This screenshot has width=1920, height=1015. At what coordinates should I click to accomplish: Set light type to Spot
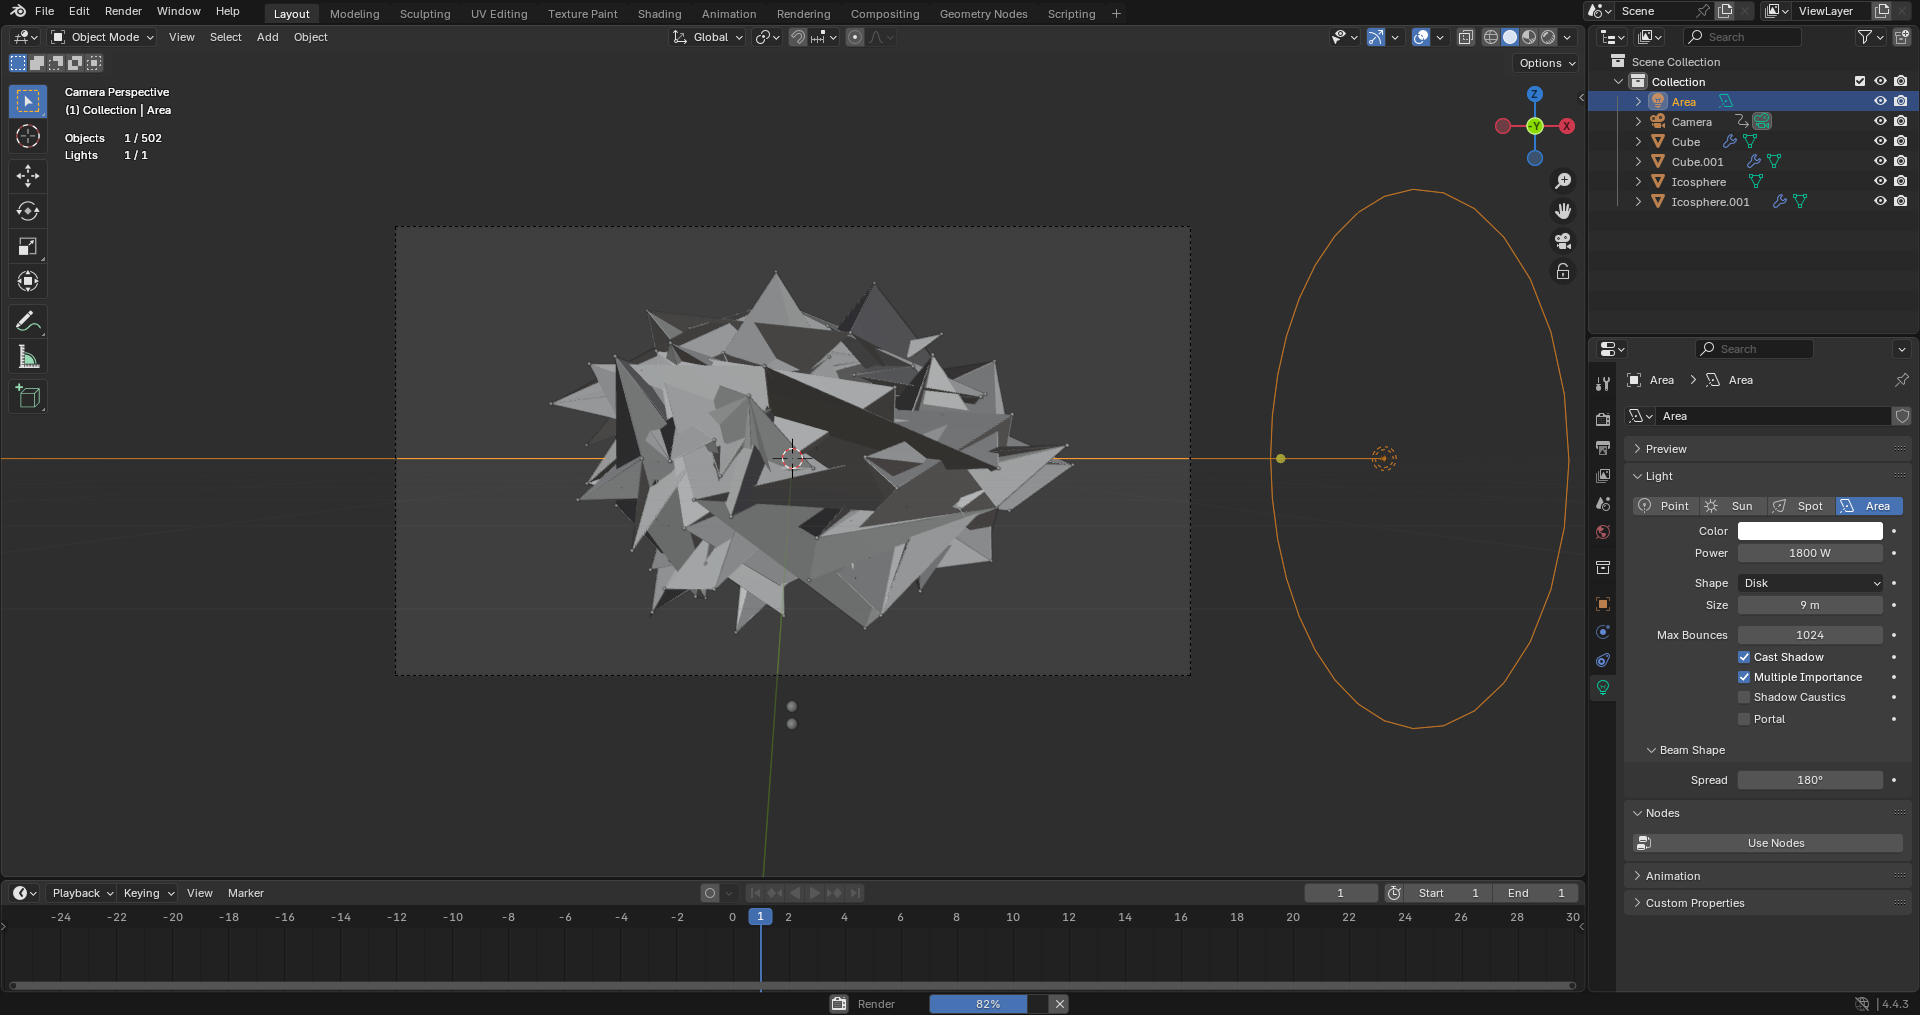[x=1801, y=506]
